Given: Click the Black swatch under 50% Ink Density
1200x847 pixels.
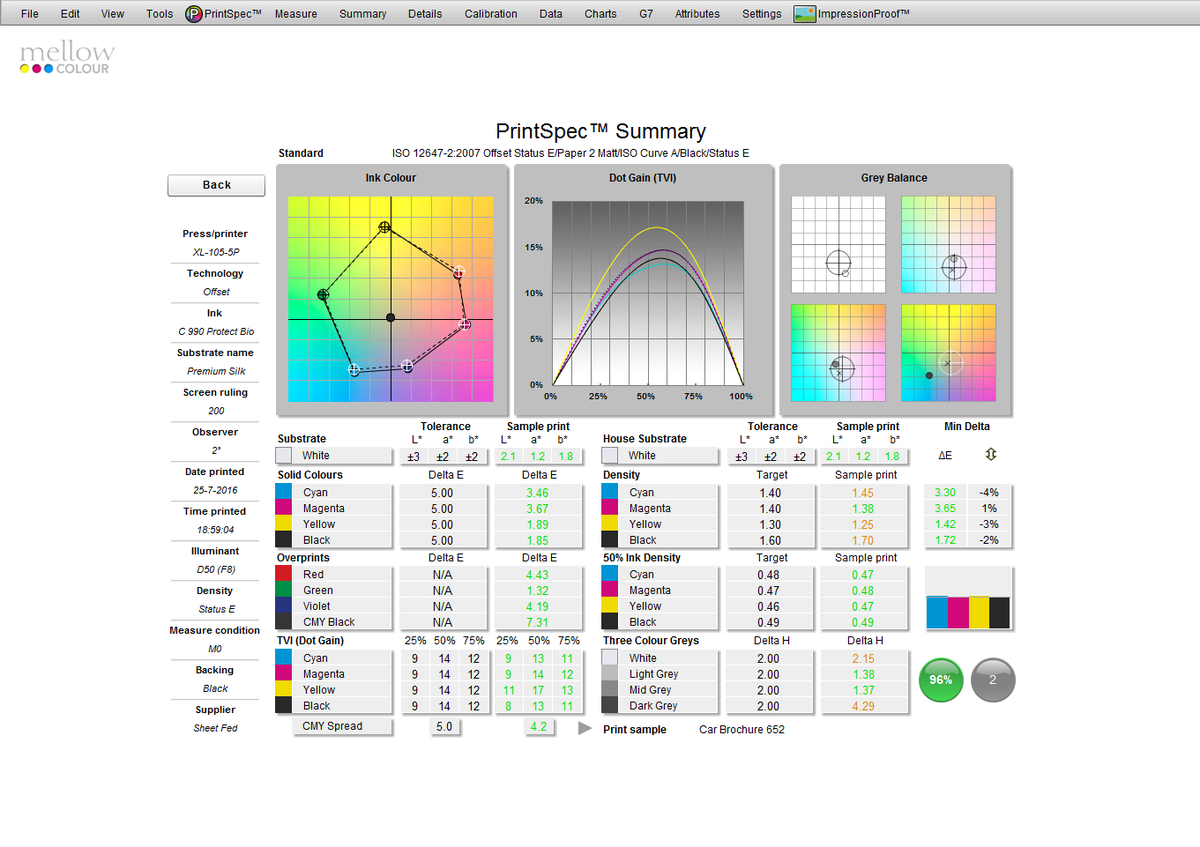Looking at the screenshot, I should pos(610,622).
